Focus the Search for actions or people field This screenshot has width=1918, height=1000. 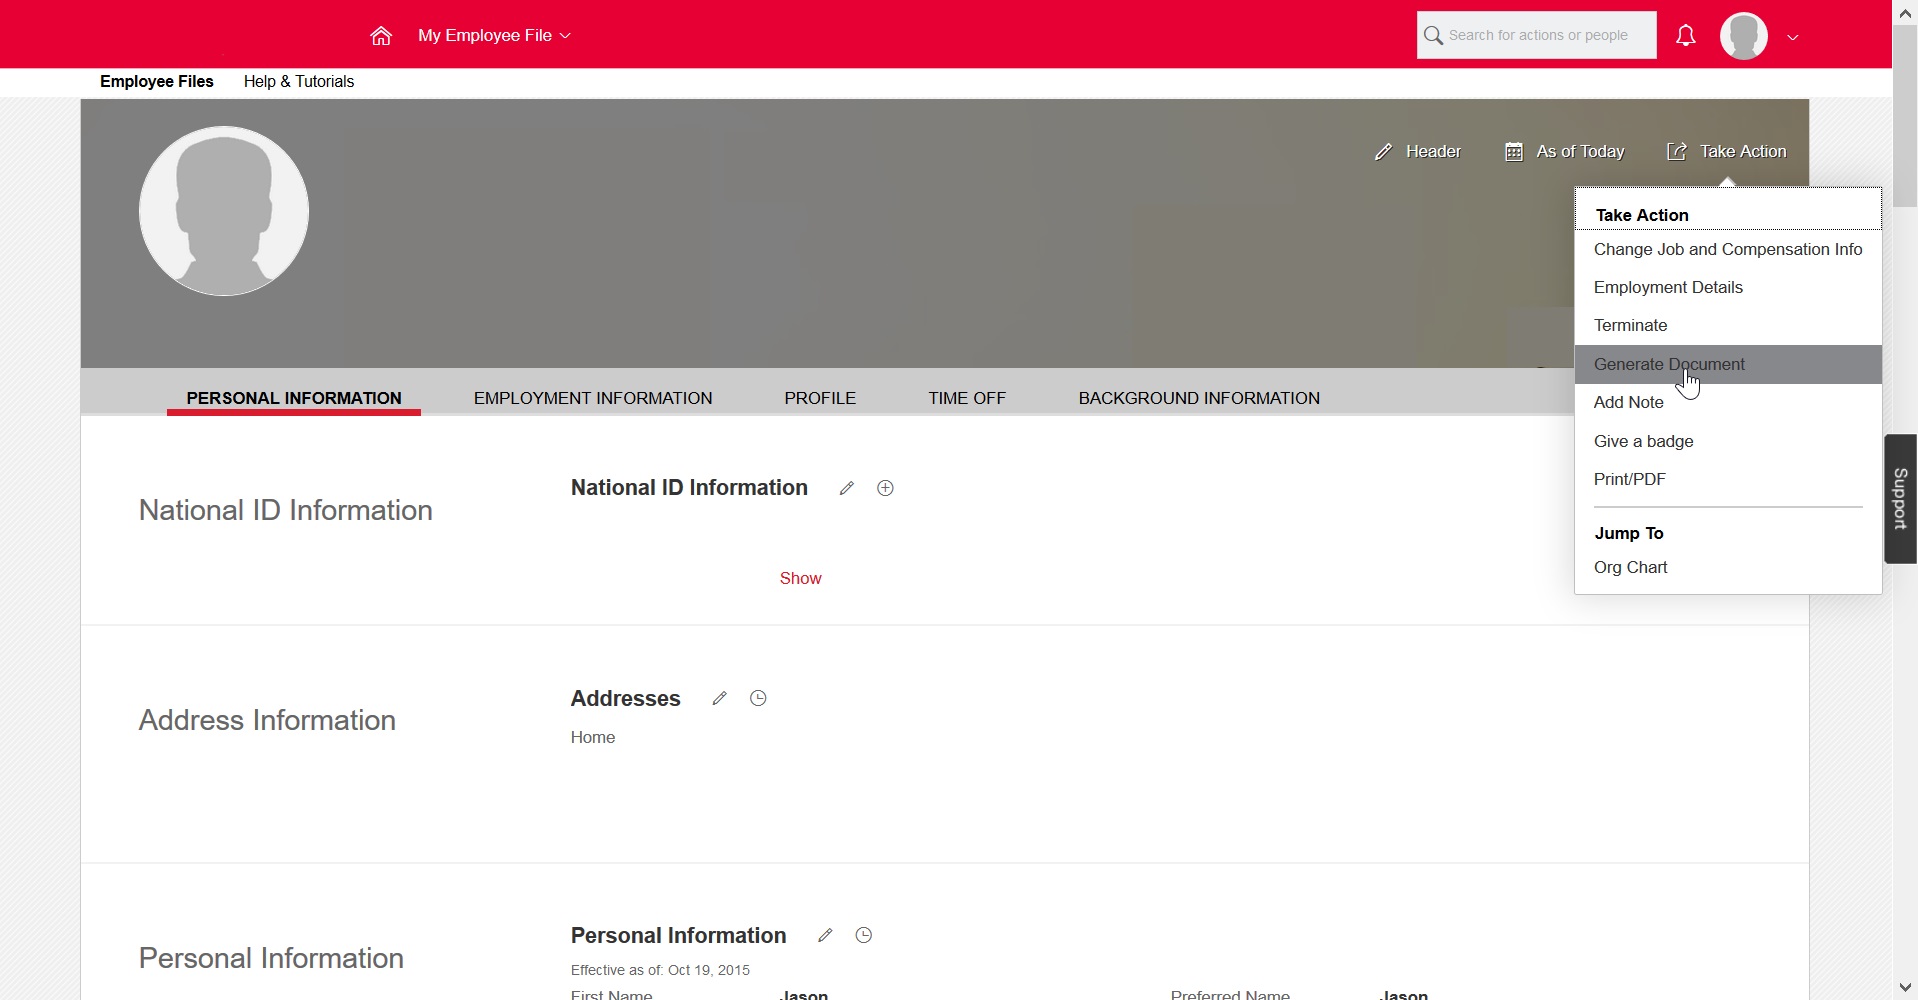[1536, 35]
